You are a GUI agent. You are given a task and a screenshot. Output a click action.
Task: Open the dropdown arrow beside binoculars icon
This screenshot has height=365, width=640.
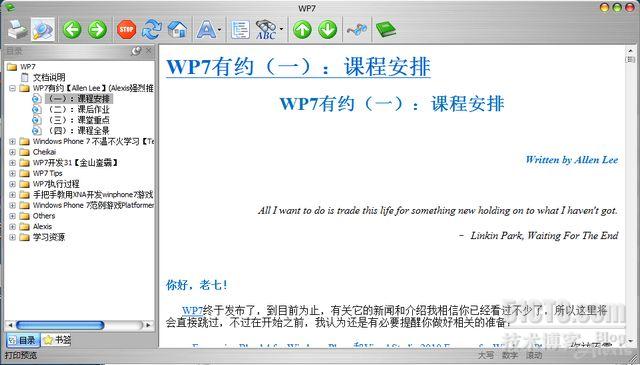281,30
